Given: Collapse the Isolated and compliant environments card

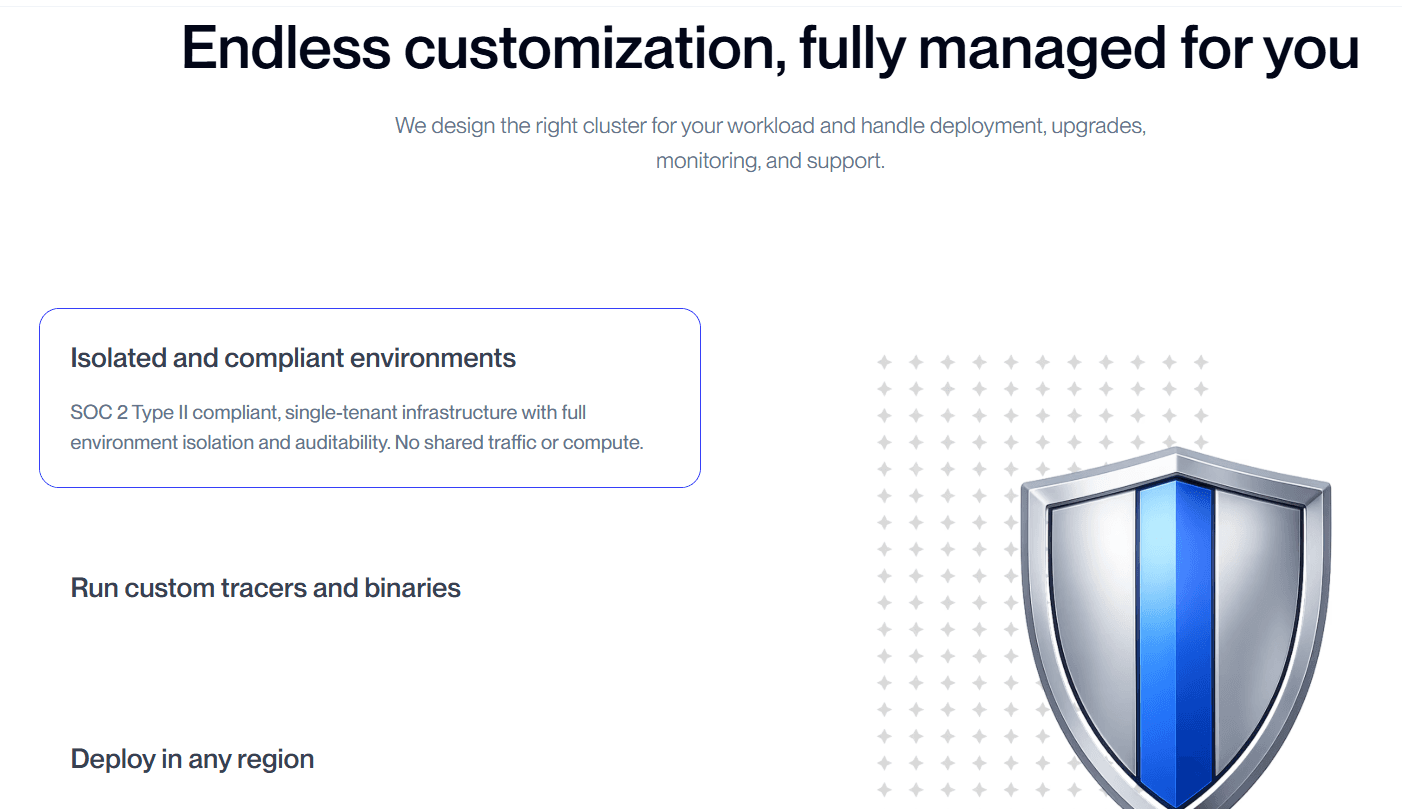Looking at the screenshot, I should 370,398.
